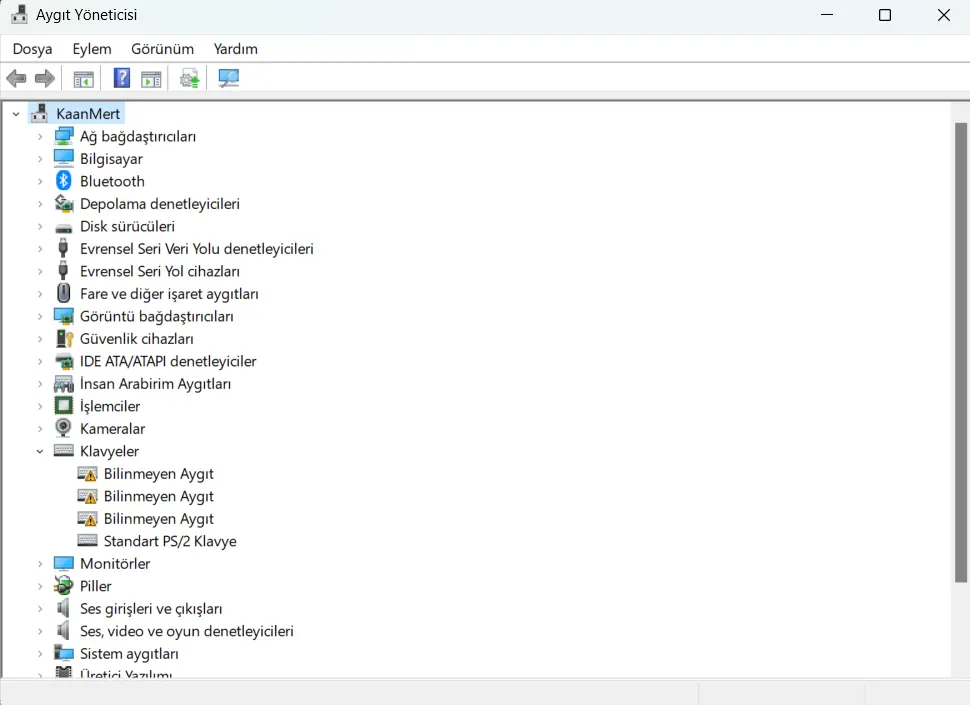Toggle the action pane toolbar icon
Screen dimensions: 970x705
coord(151,79)
